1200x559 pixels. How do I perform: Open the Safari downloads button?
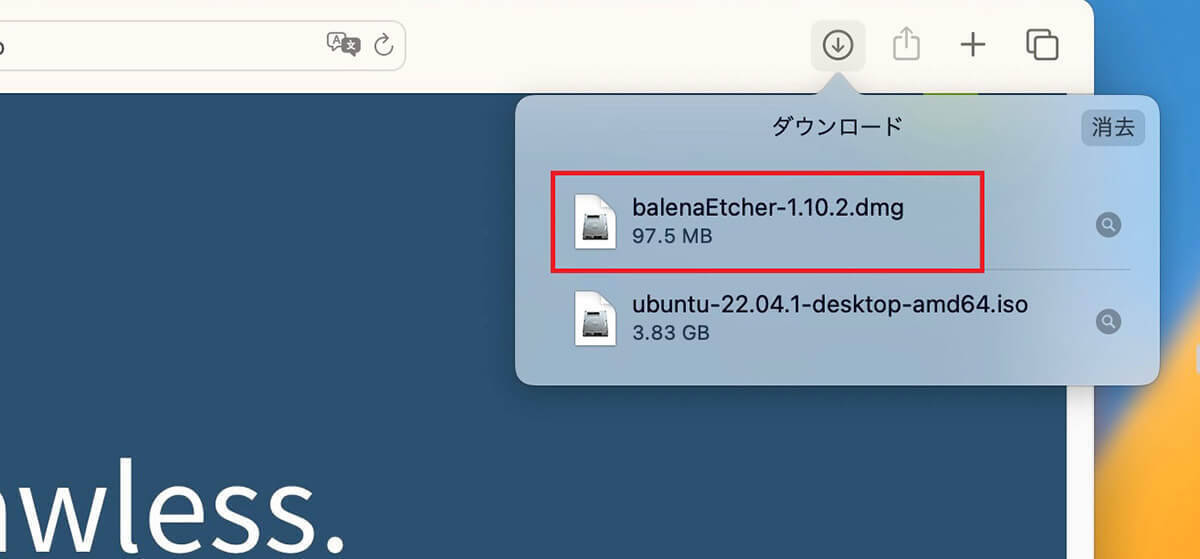(x=838, y=44)
